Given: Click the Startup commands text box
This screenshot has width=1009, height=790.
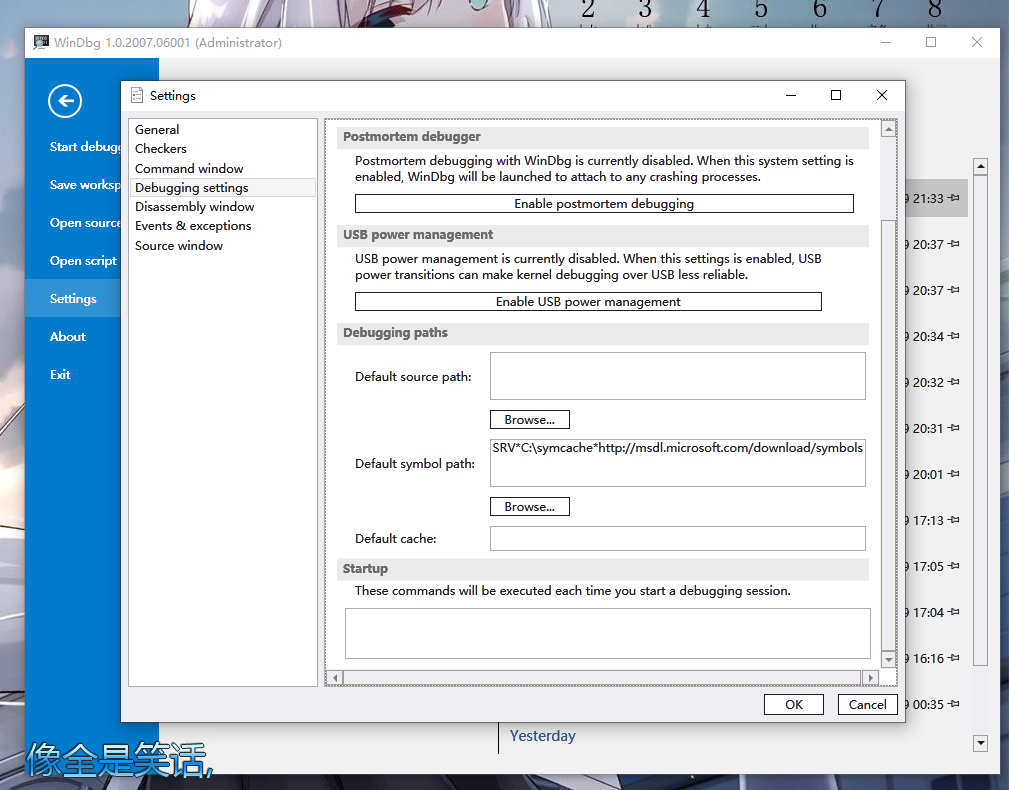Looking at the screenshot, I should point(607,634).
